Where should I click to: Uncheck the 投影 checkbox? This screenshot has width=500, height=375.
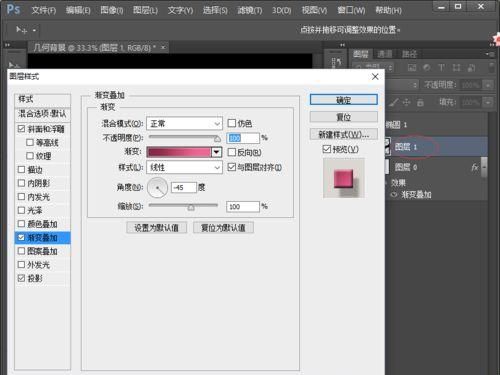21,278
